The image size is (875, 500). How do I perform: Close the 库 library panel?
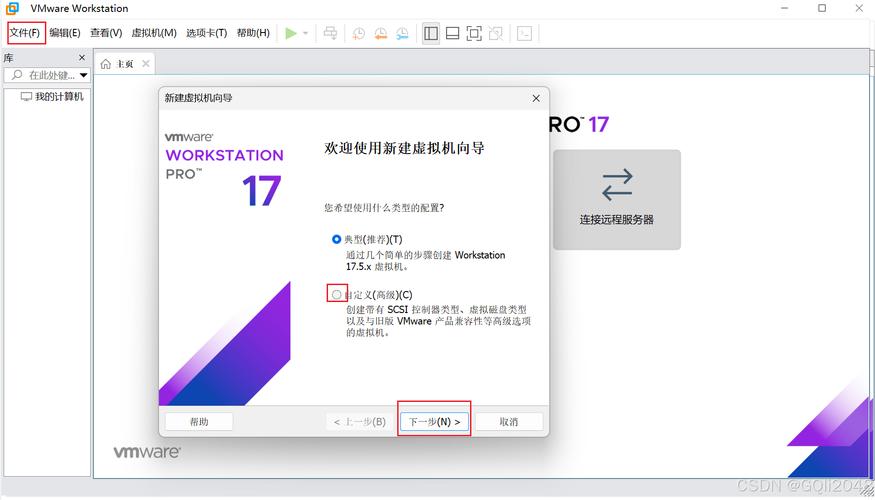point(82,57)
